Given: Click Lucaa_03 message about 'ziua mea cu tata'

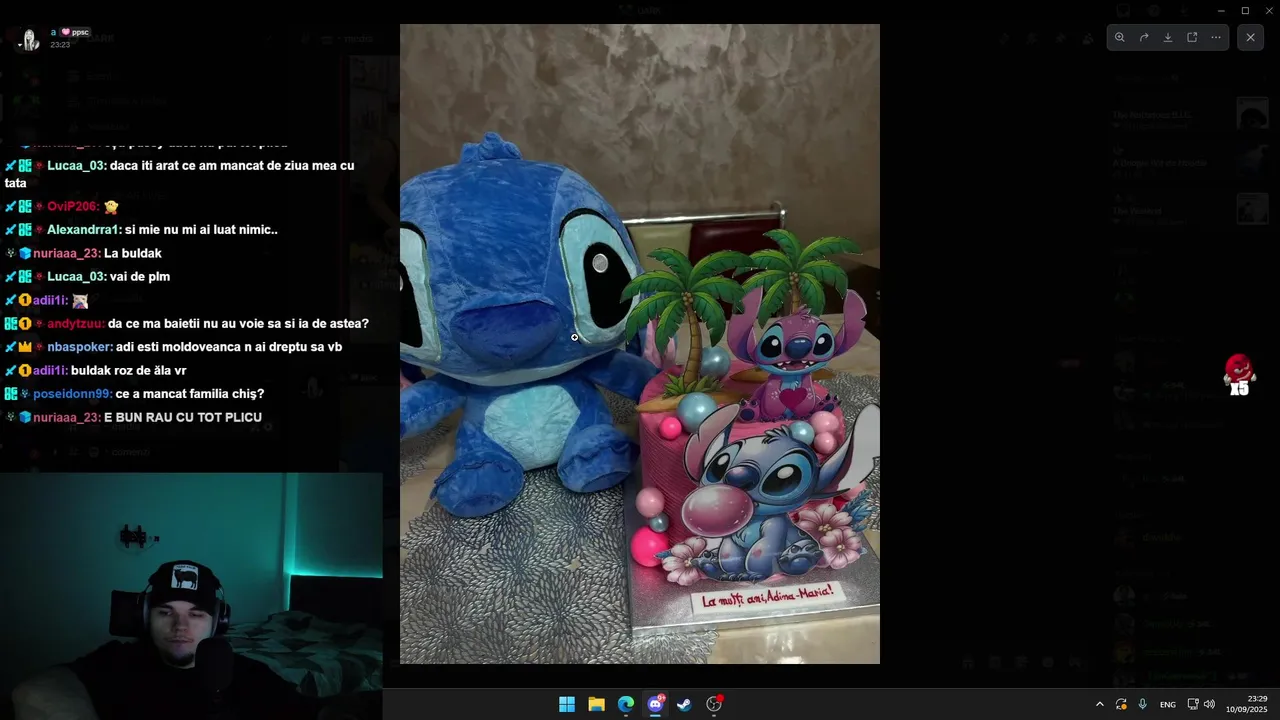Looking at the screenshot, I should coord(180,174).
